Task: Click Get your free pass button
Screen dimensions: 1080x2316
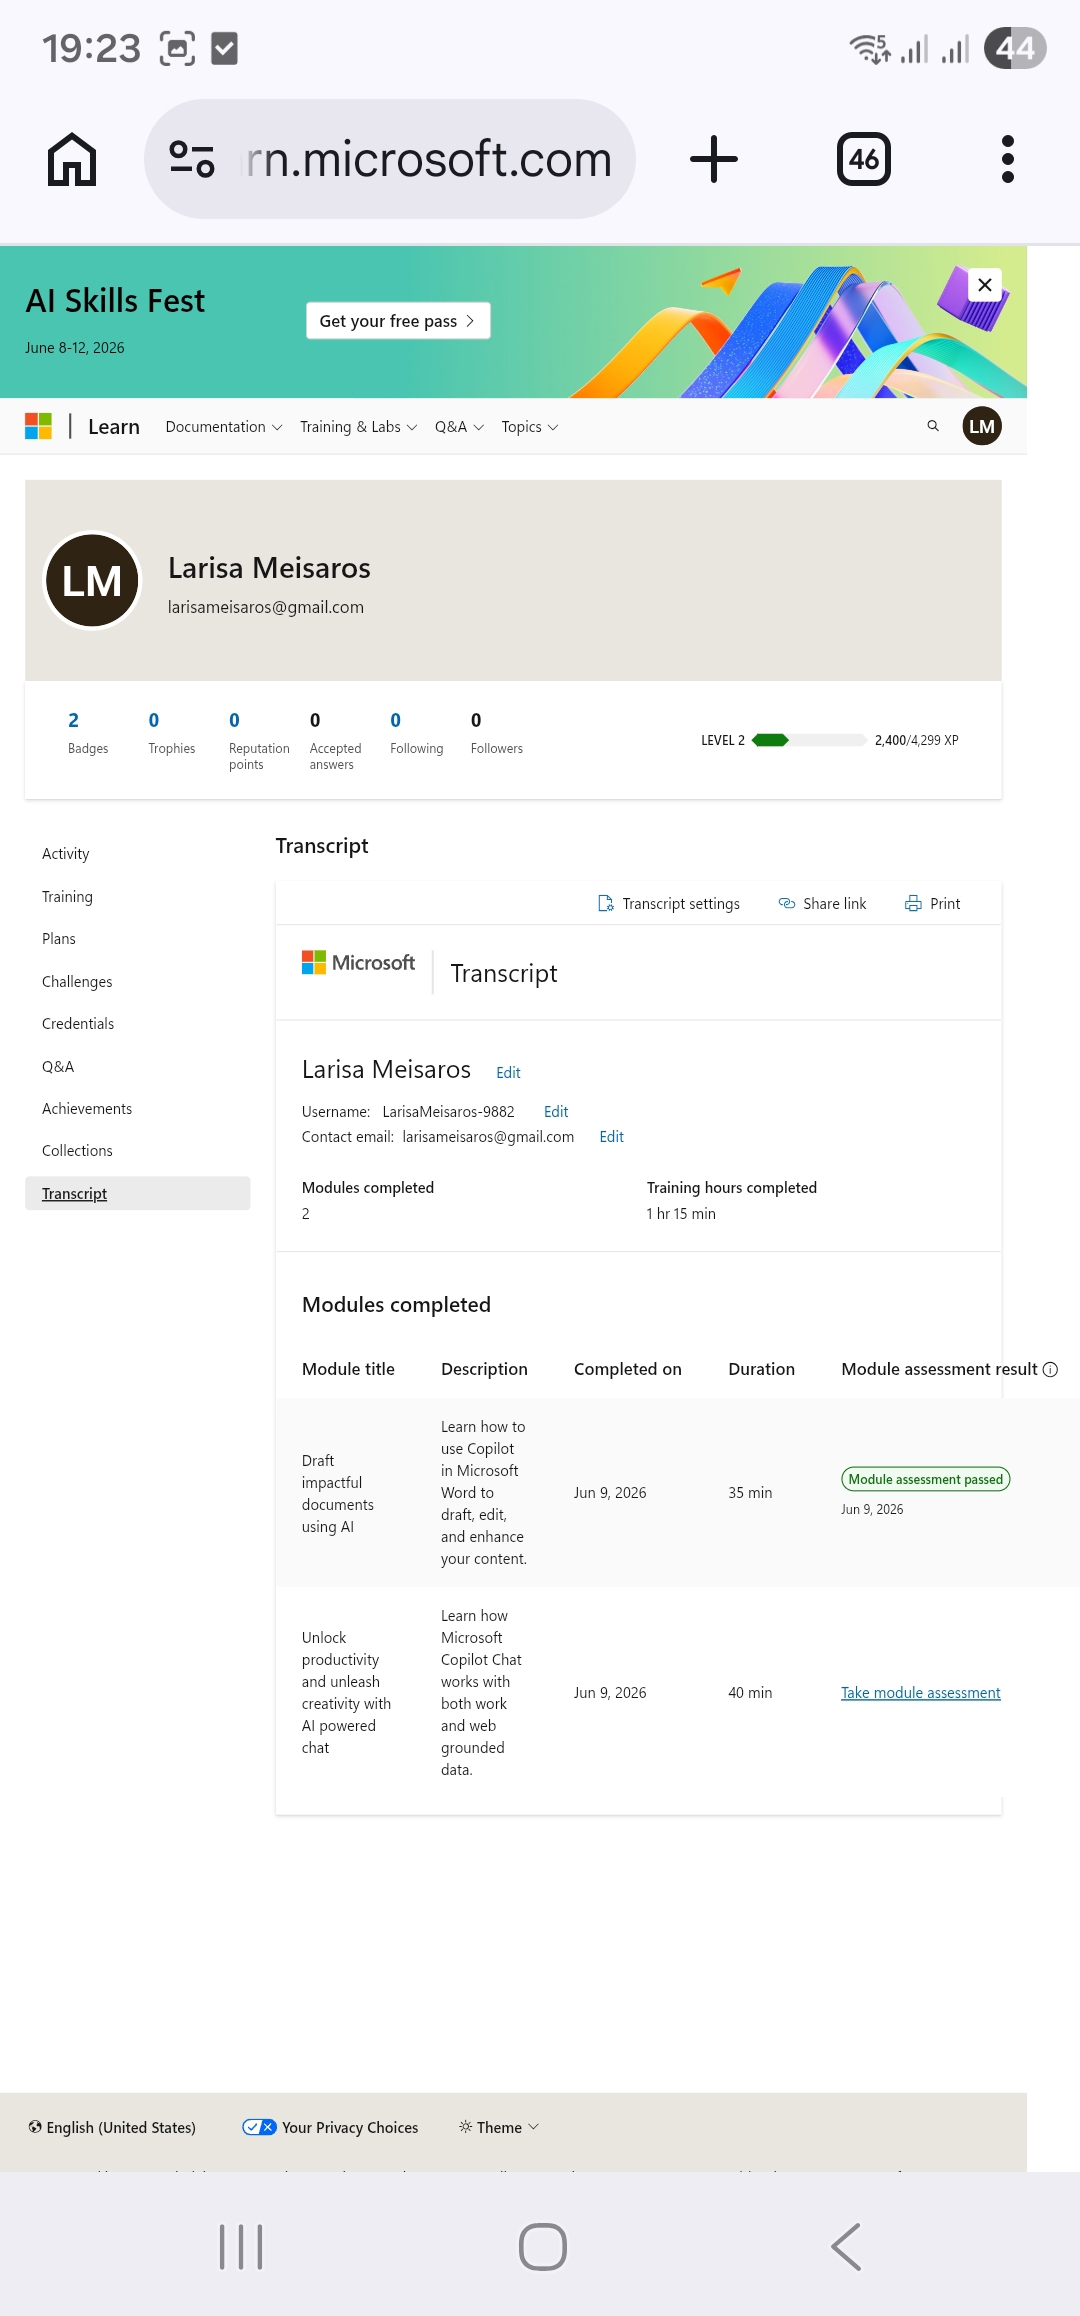Action: pyautogui.click(x=398, y=321)
